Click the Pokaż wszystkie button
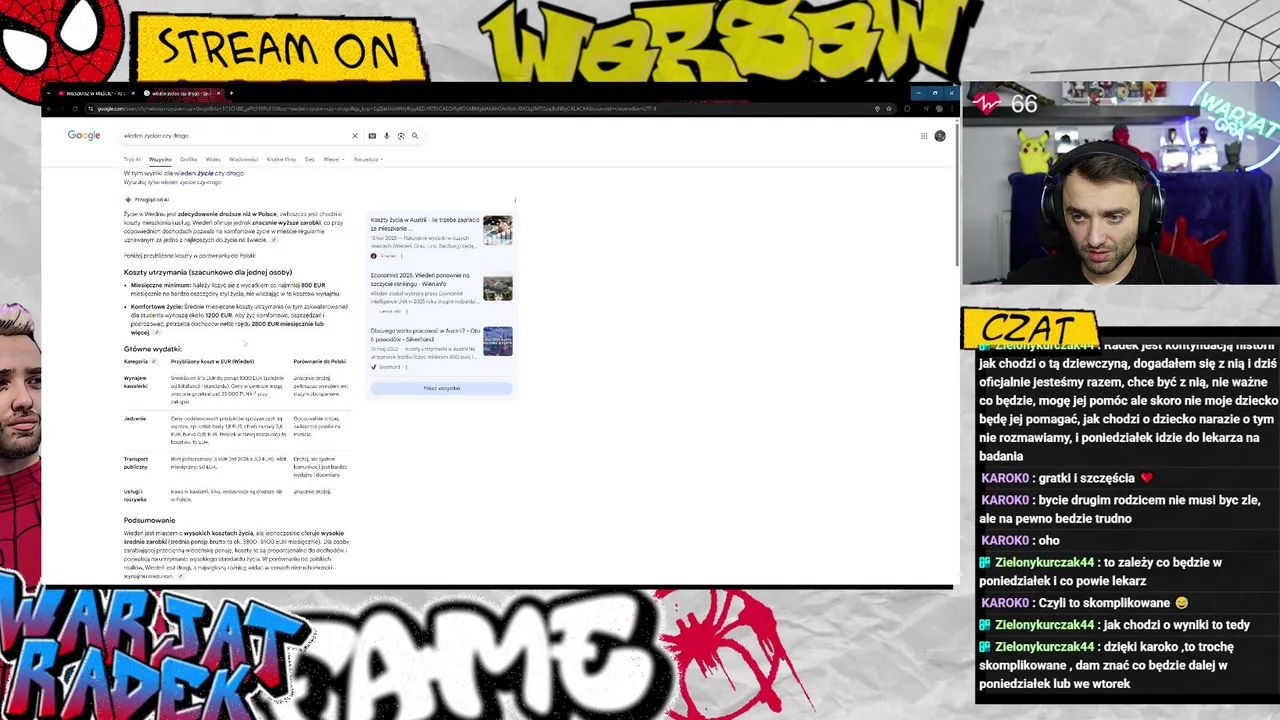The image size is (1280, 720). point(441,388)
